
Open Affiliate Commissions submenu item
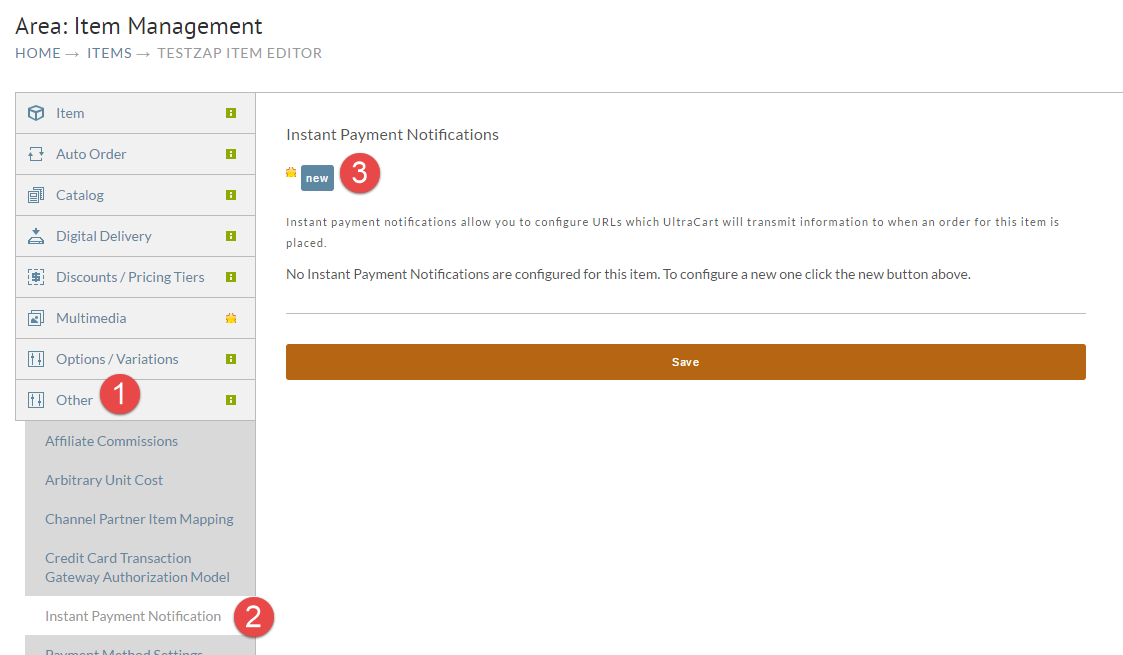111,441
